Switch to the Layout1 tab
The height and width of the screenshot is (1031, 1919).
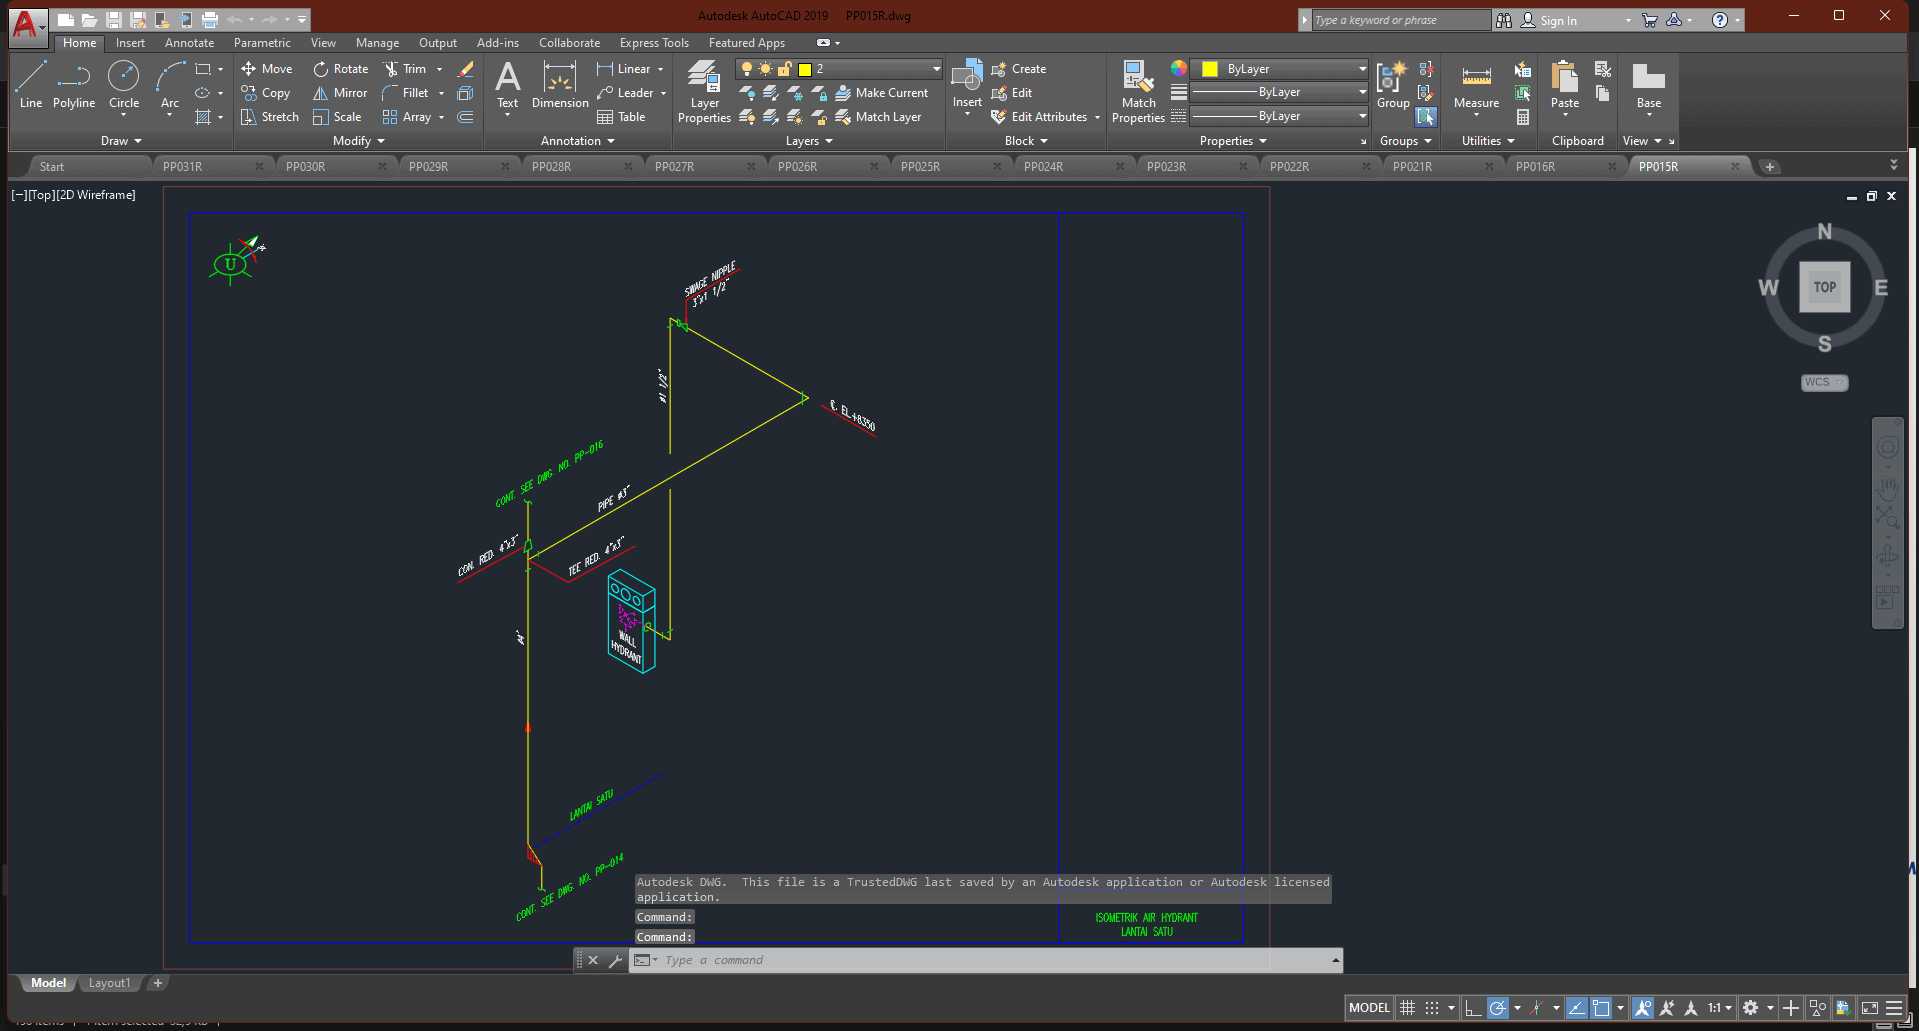tap(109, 983)
